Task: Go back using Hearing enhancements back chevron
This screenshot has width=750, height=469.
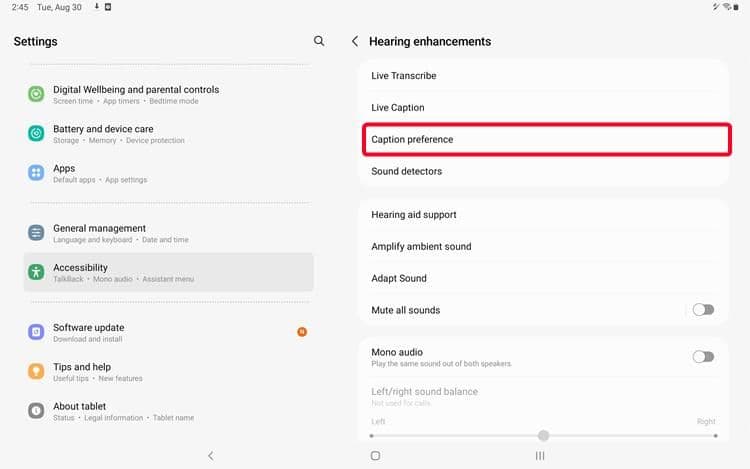Action: [355, 42]
